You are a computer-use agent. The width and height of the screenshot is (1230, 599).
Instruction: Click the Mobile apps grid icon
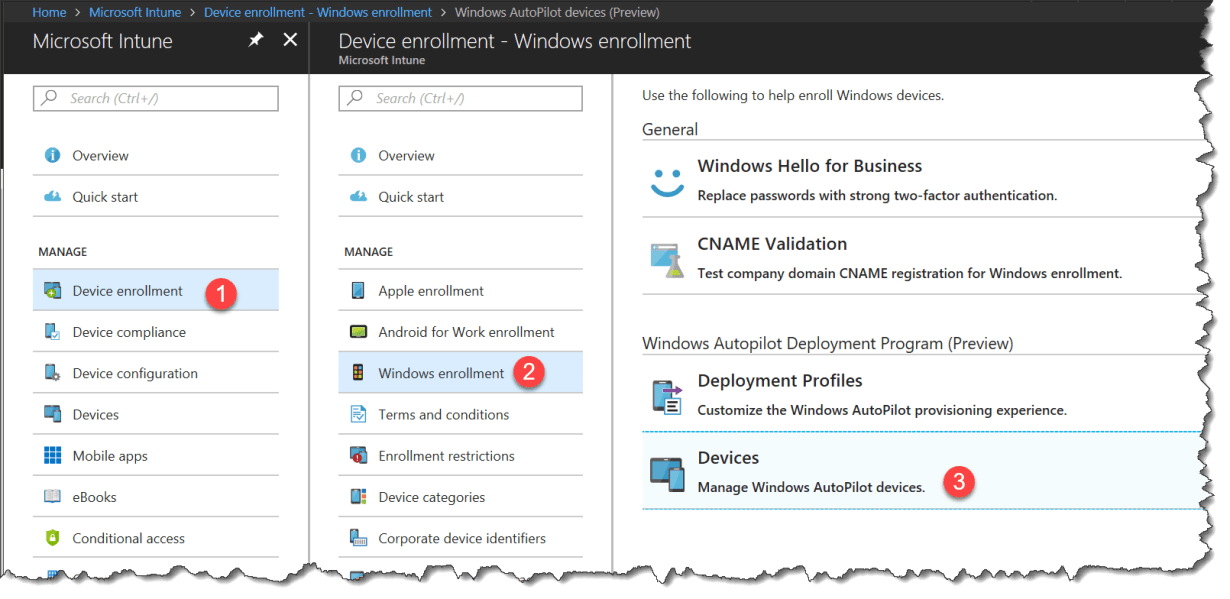pos(53,456)
